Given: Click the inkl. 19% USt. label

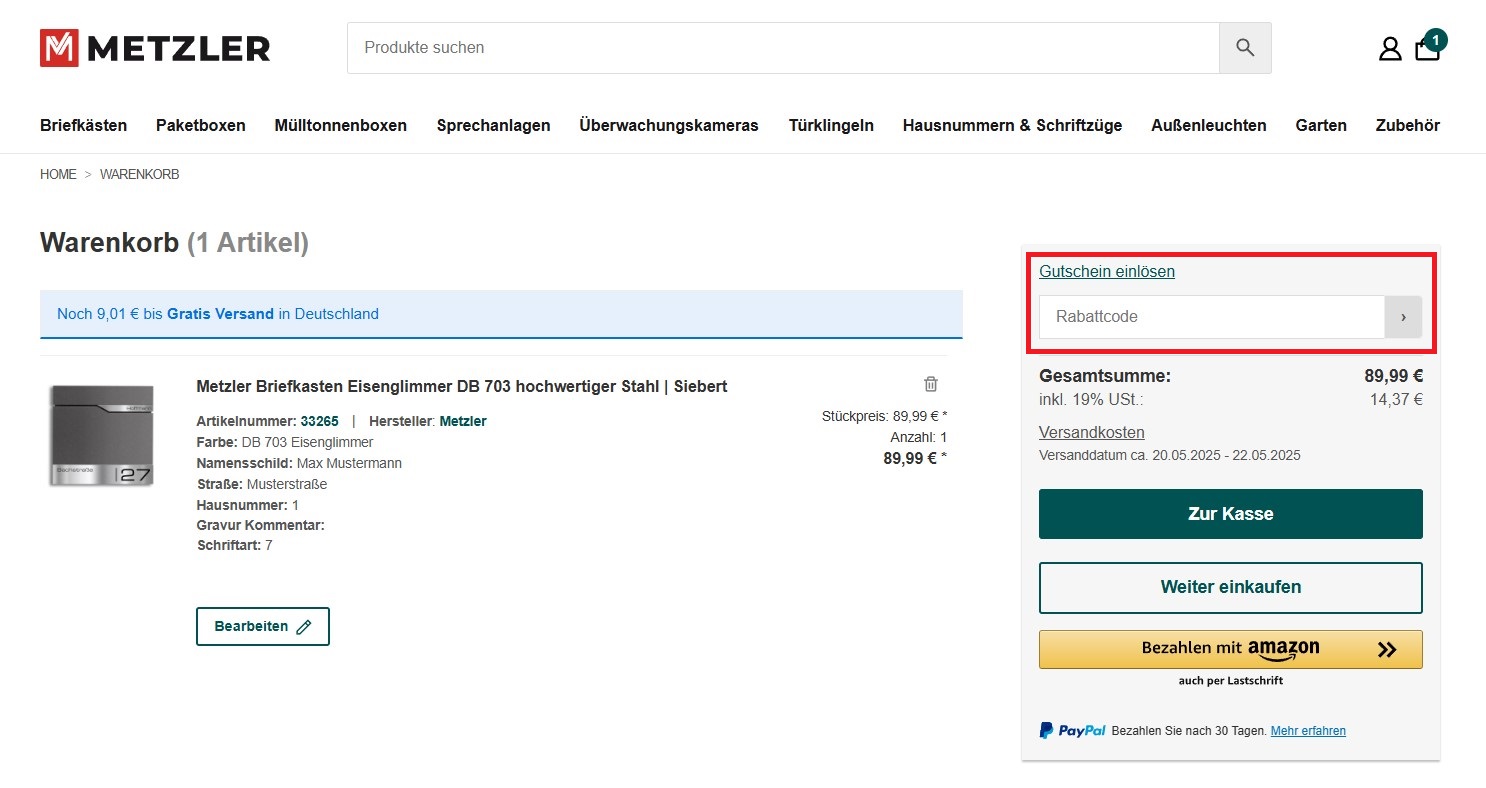Looking at the screenshot, I should click(1091, 399).
